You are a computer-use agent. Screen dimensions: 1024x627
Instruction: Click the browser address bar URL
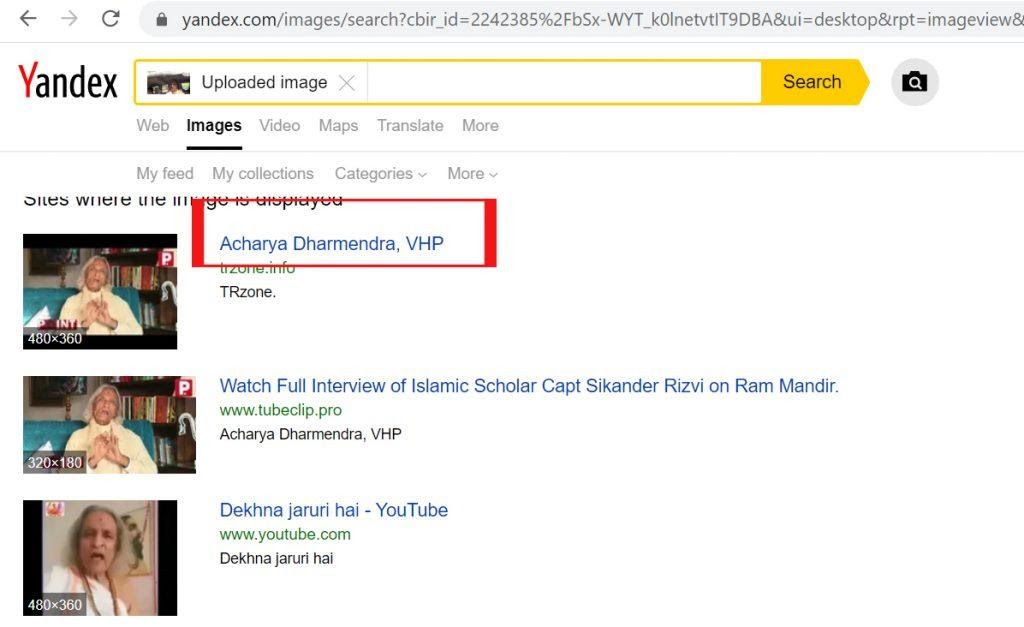601,20
